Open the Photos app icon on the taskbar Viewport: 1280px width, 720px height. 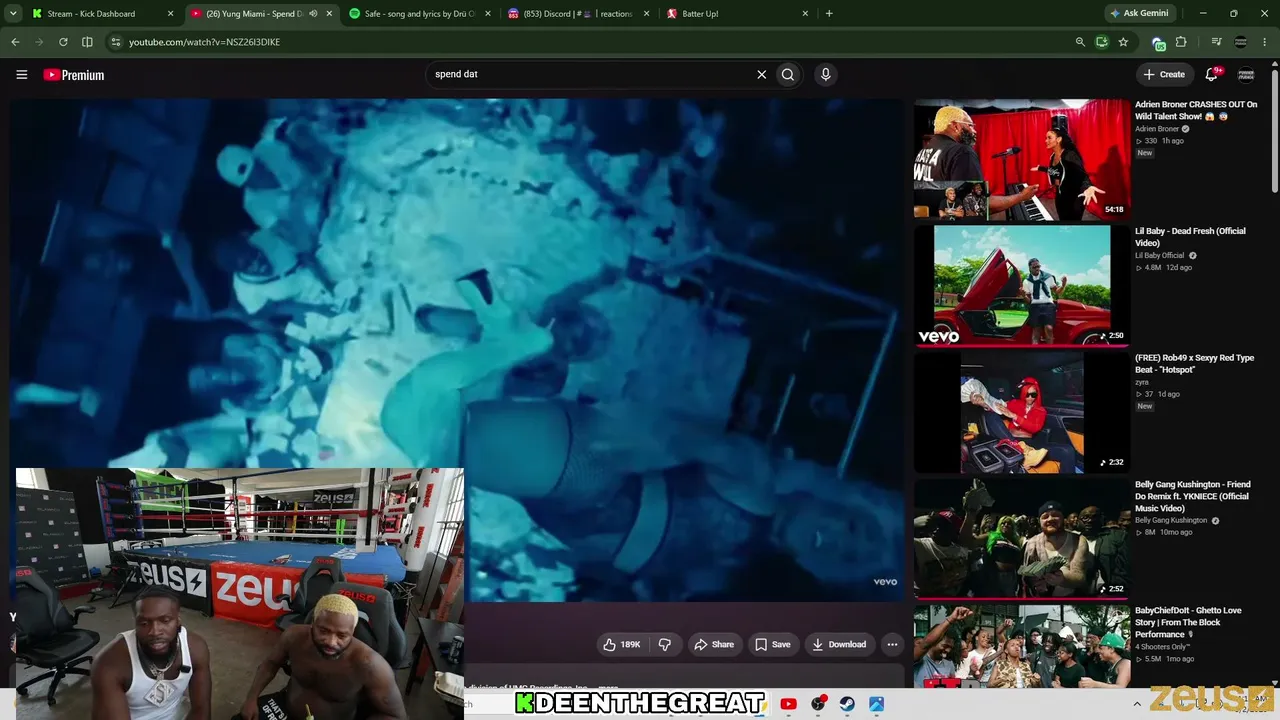(876, 704)
